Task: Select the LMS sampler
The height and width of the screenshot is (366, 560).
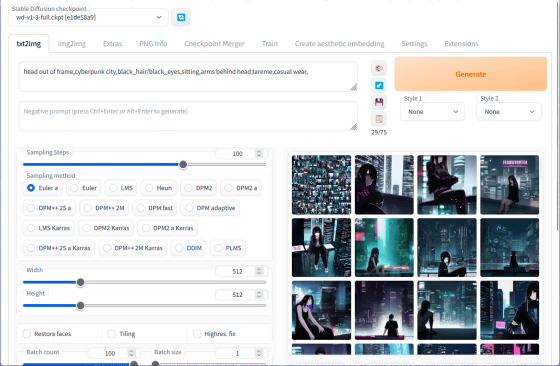Action: point(121,188)
